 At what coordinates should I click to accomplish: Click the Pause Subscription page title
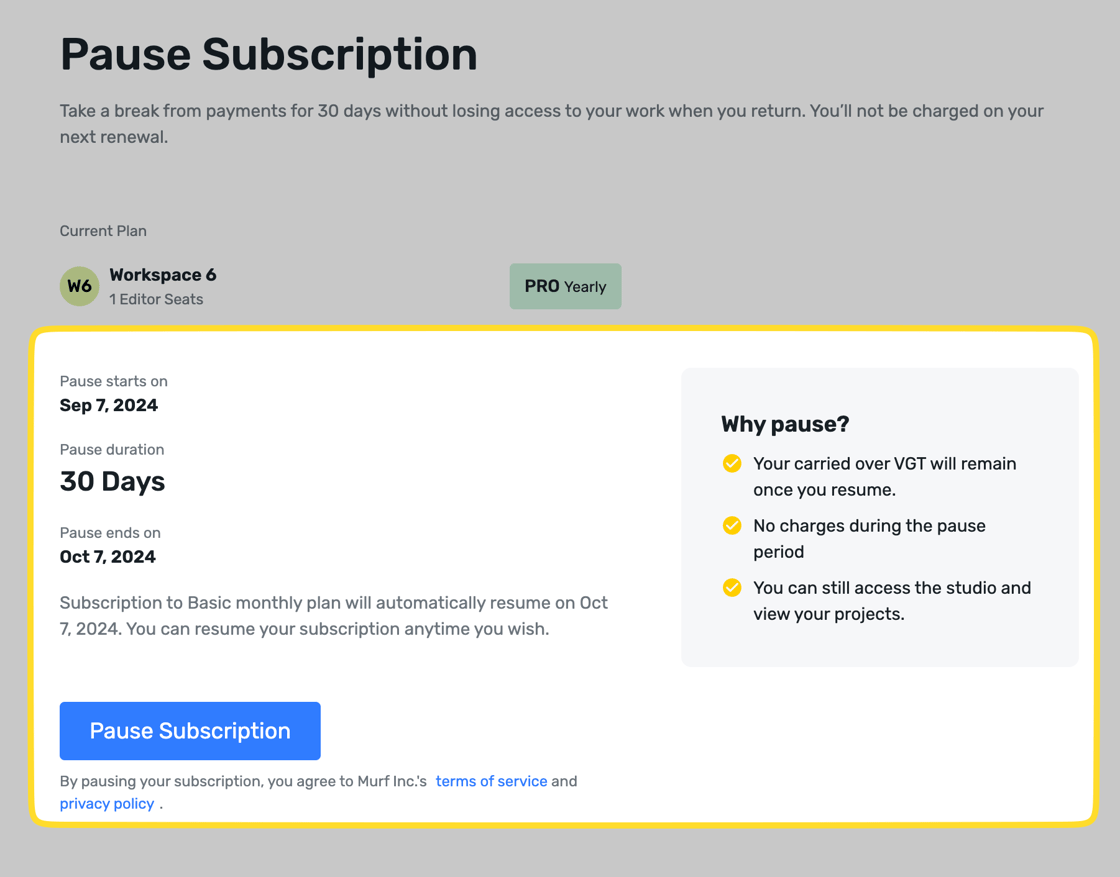point(269,54)
